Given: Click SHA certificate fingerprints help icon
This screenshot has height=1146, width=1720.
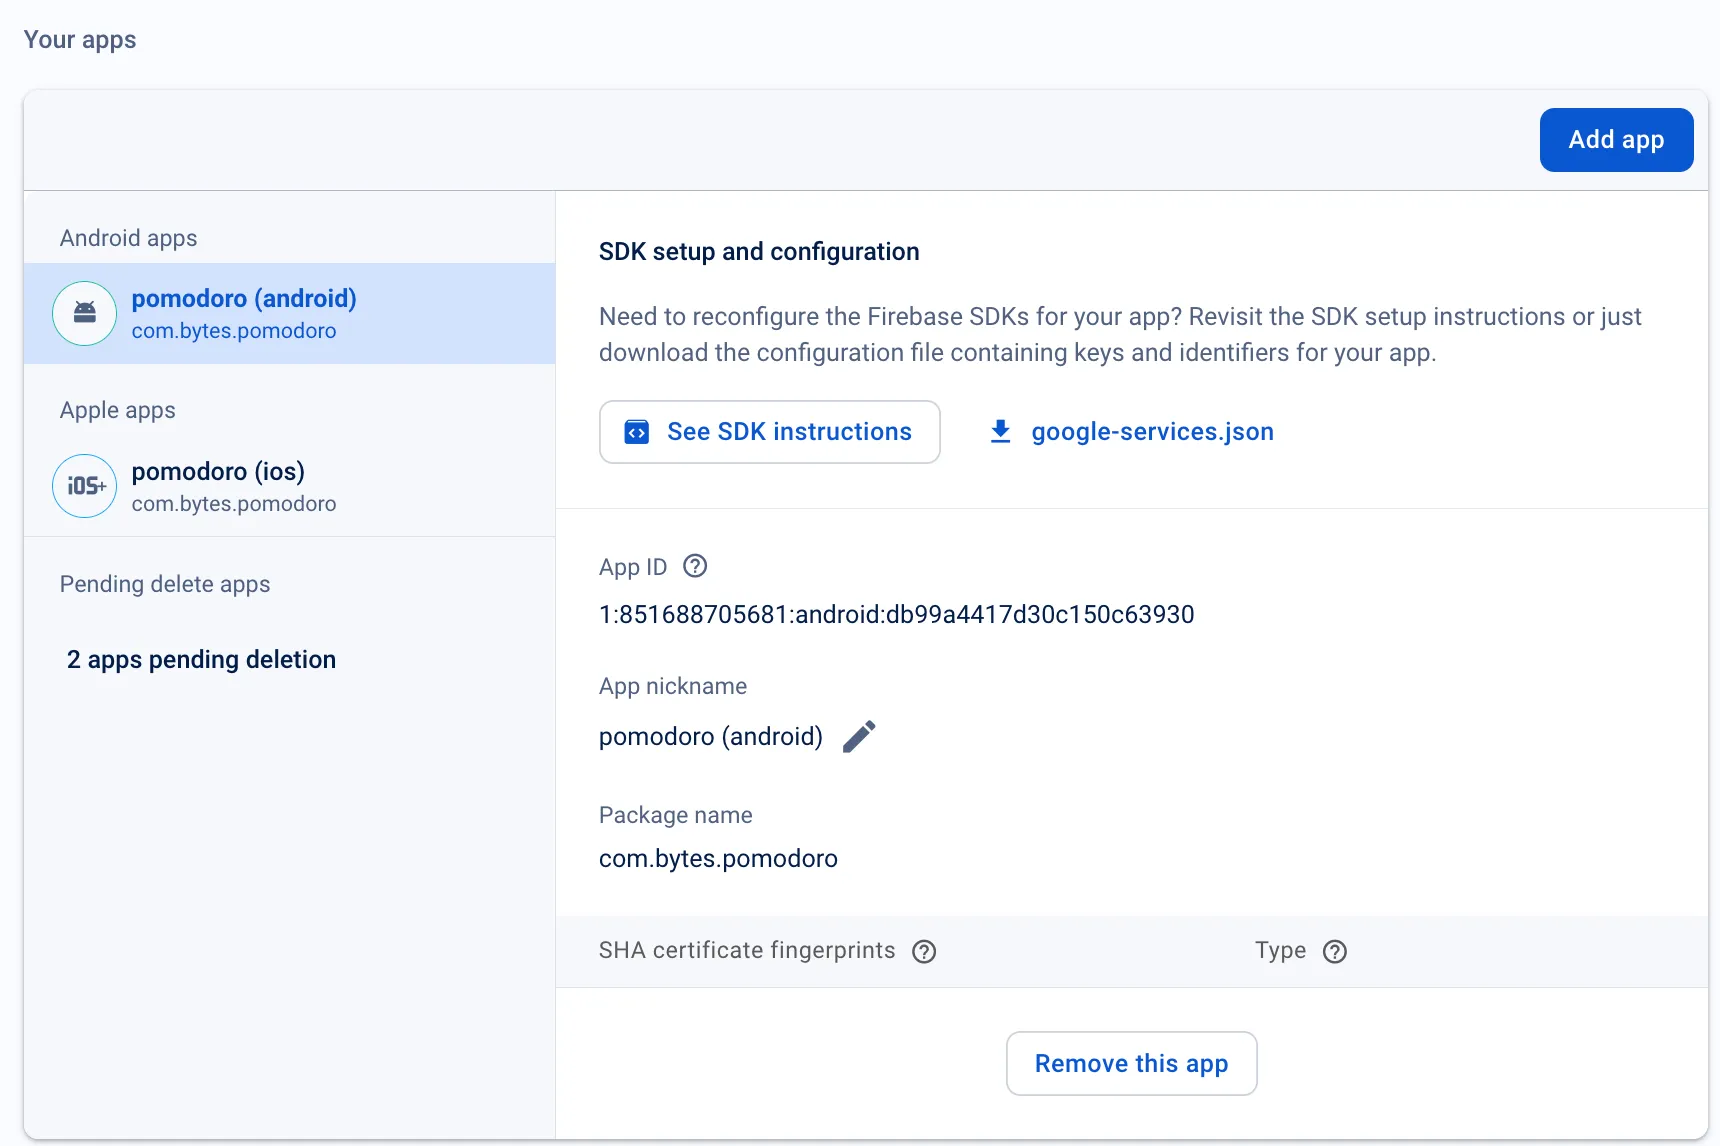Looking at the screenshot, I should coord(924,951).
